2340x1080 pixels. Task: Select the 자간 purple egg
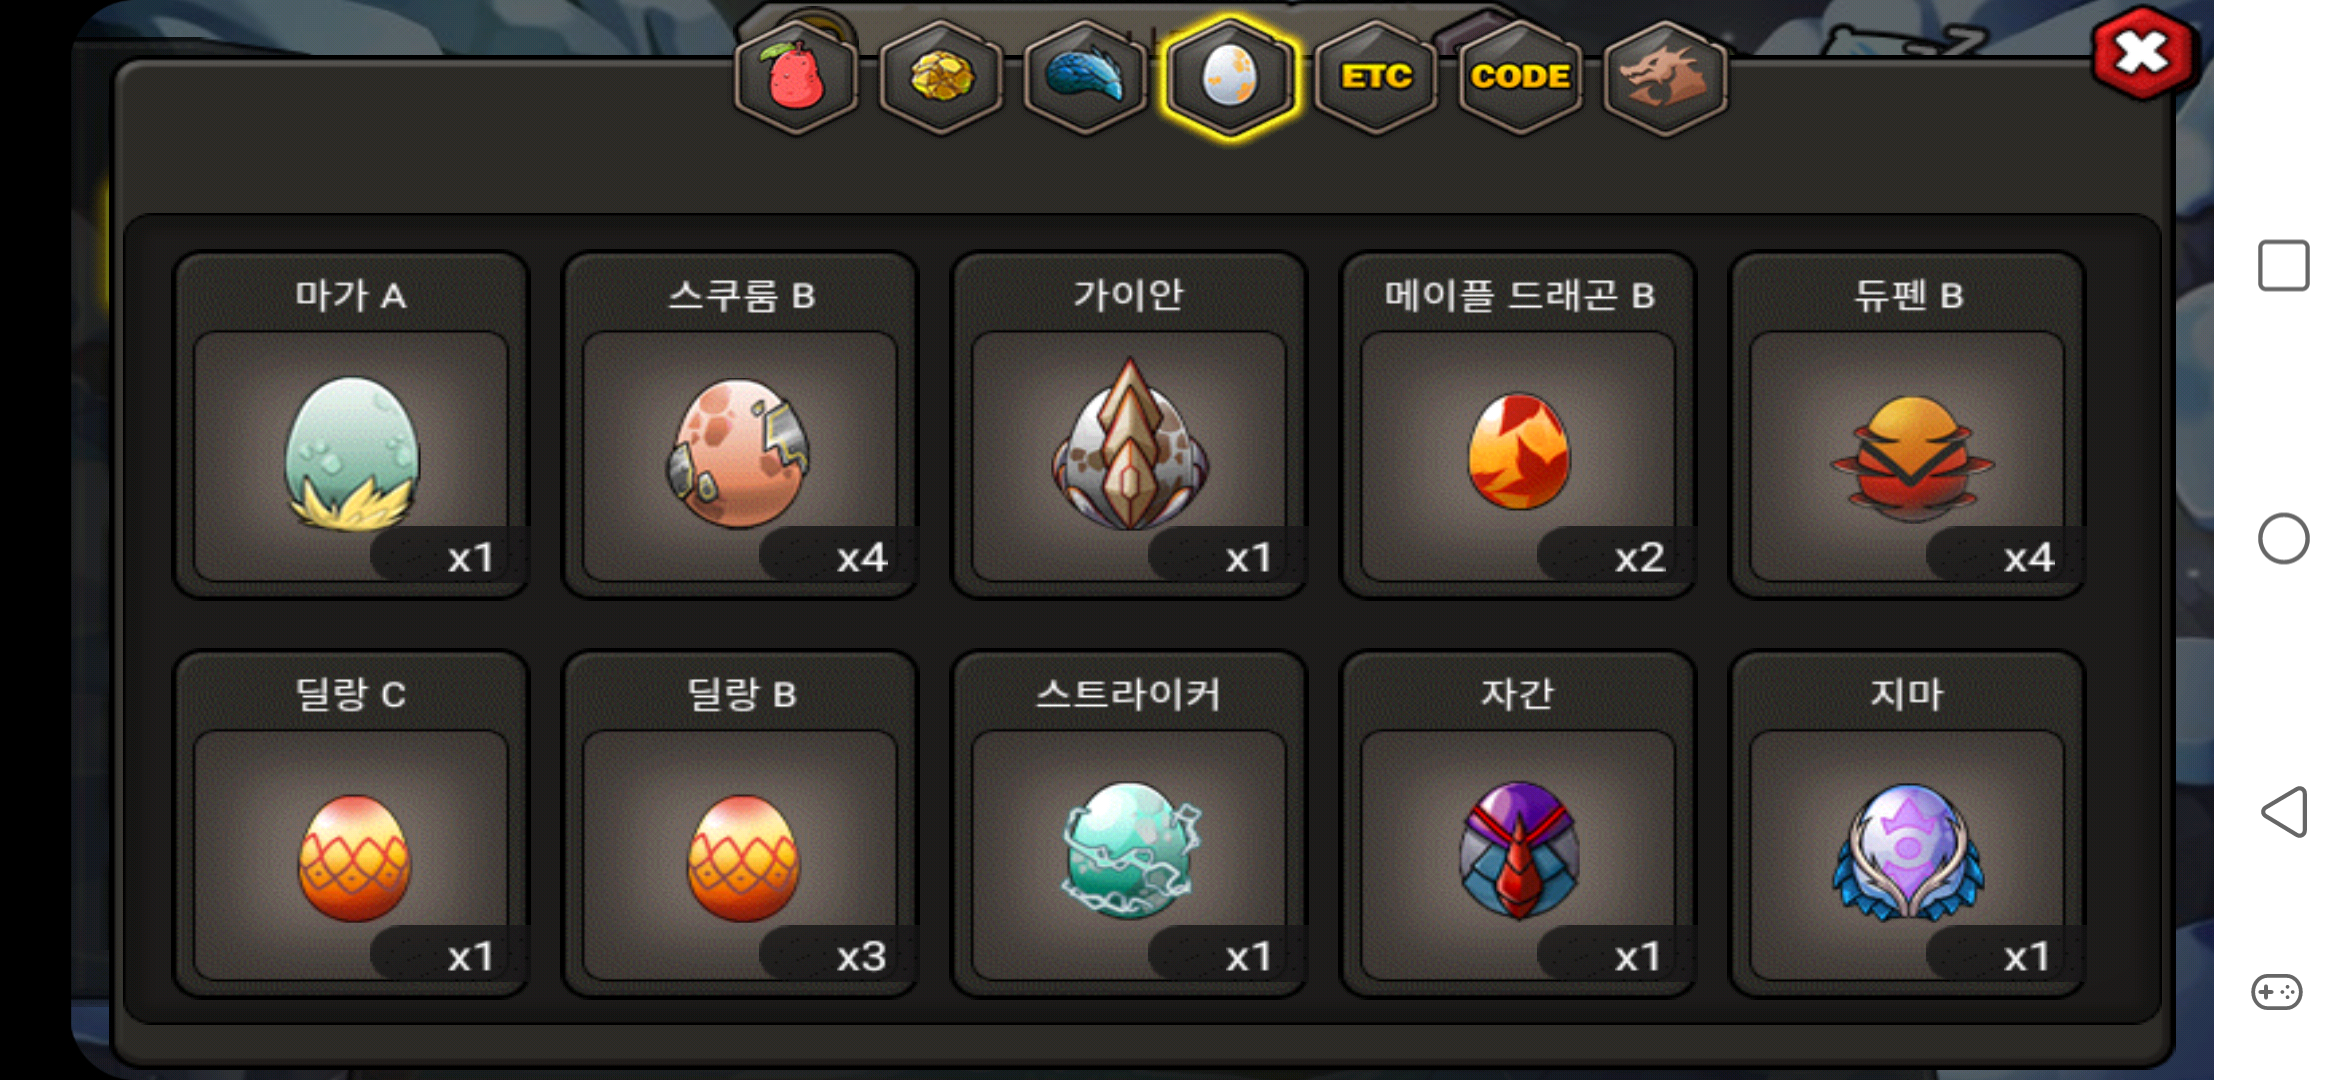click(x=1518, y=825)
